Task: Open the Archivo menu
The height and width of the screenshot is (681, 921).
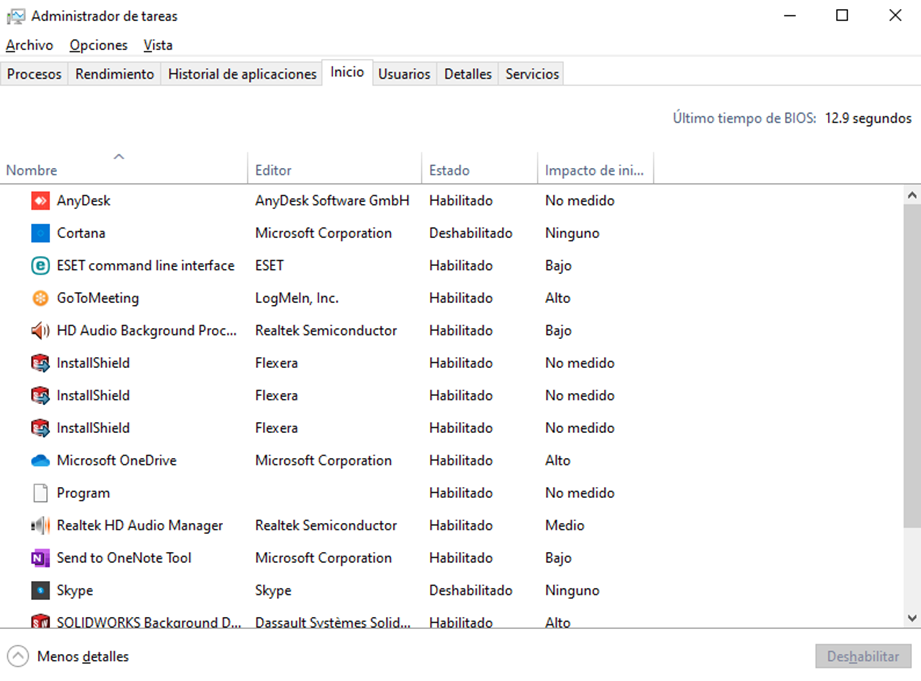Action: (29, 45)
